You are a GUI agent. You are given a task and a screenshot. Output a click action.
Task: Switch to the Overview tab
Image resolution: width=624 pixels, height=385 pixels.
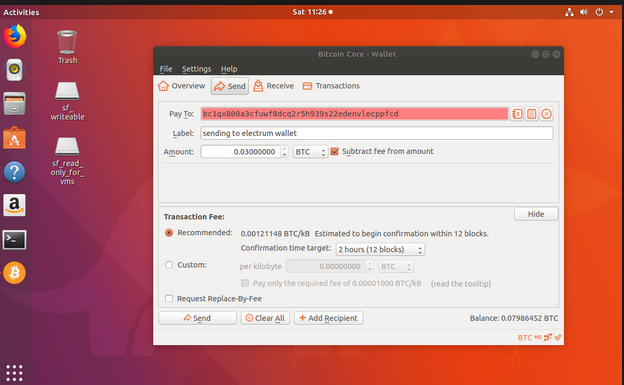point(181,86)
